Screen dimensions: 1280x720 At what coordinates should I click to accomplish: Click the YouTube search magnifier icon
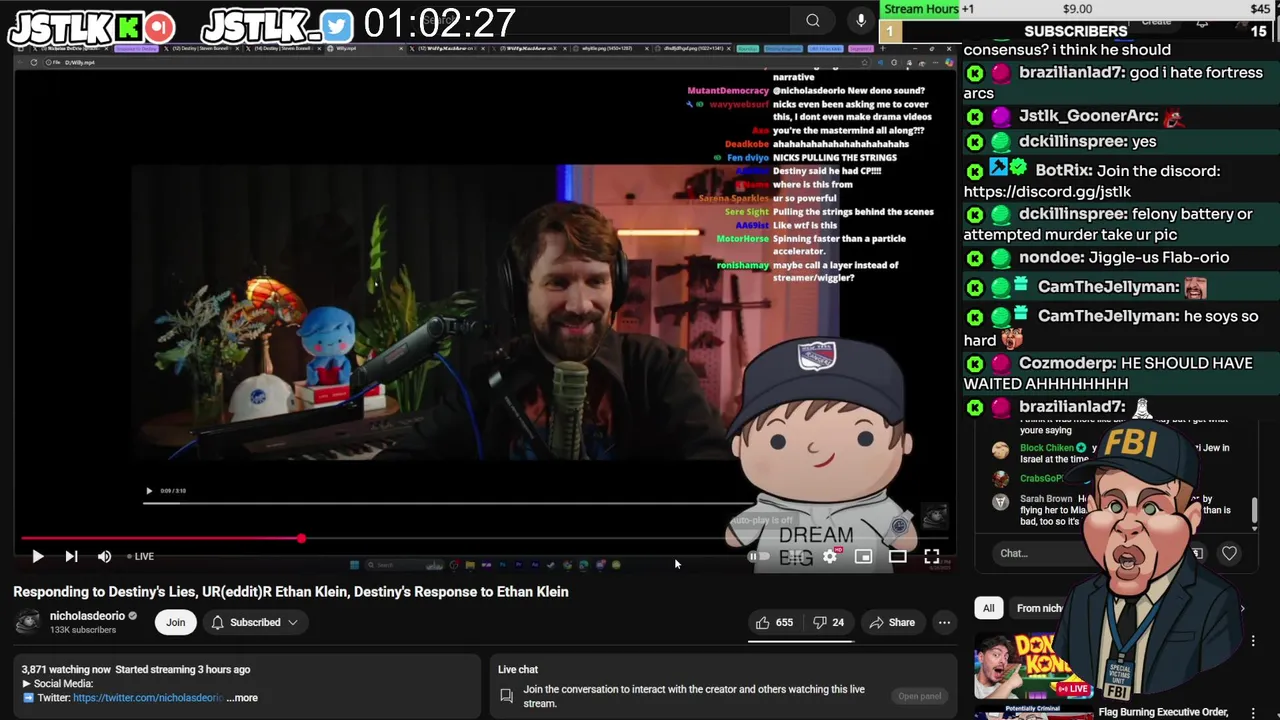click(813, 20)
